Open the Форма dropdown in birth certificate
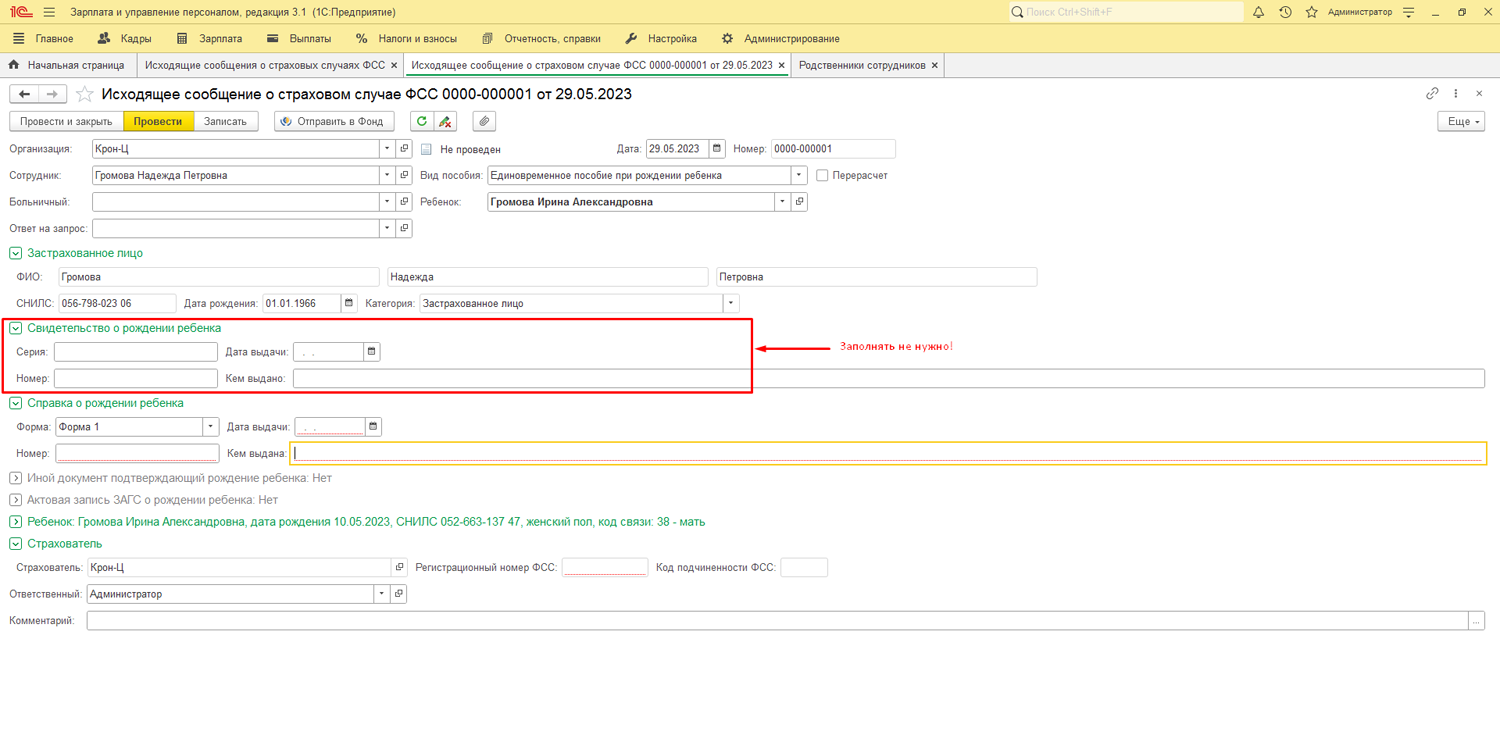 pyautogui.click(x=211, y=427)
